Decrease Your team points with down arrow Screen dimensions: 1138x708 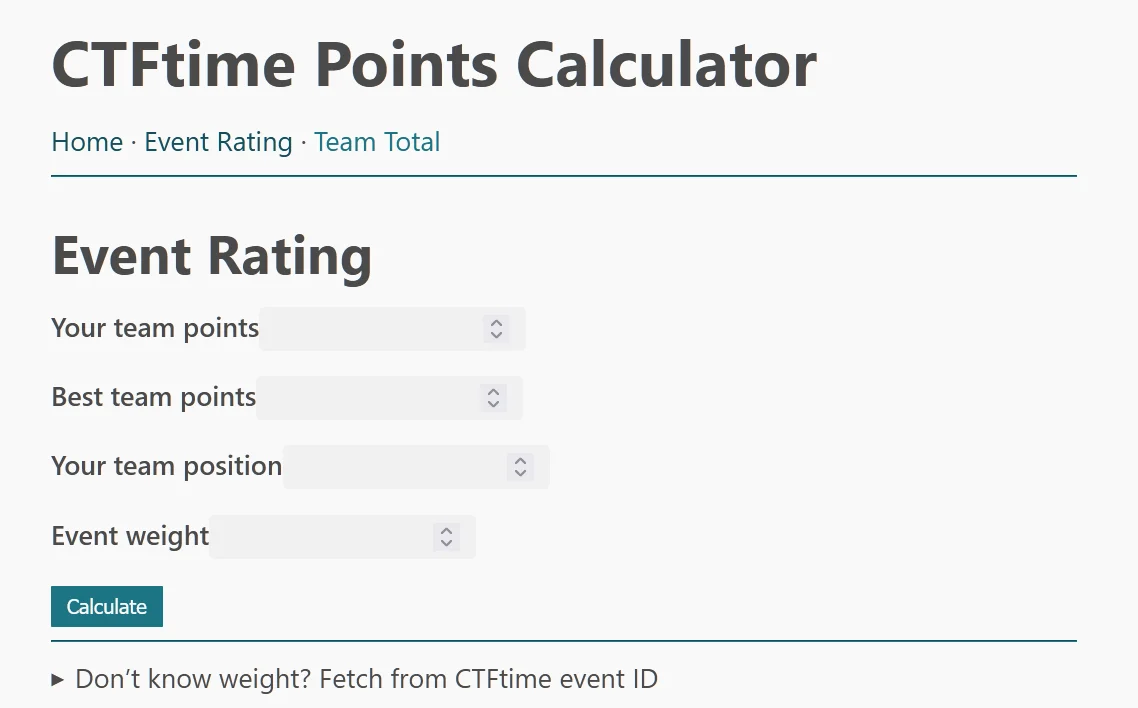coord(497,335)
